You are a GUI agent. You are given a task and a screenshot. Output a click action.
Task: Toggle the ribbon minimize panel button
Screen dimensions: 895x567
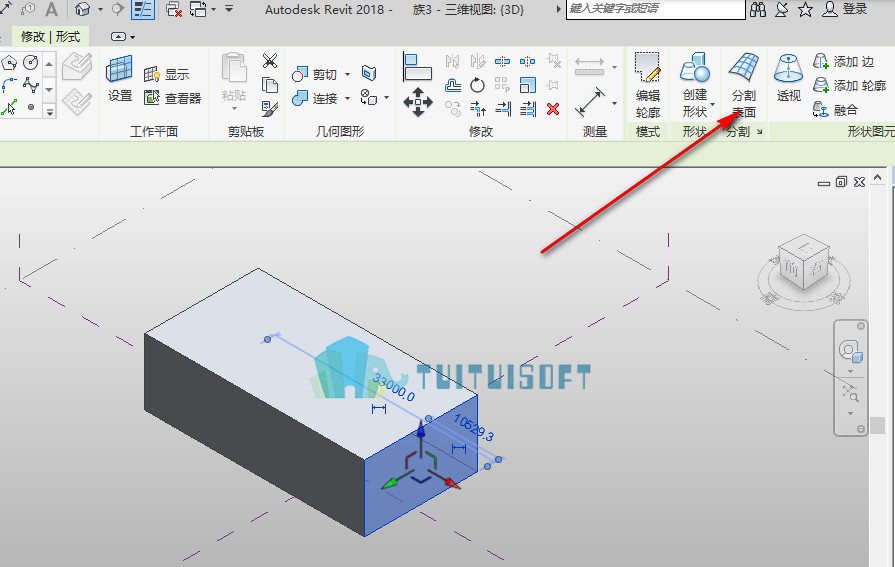point(118,37)
